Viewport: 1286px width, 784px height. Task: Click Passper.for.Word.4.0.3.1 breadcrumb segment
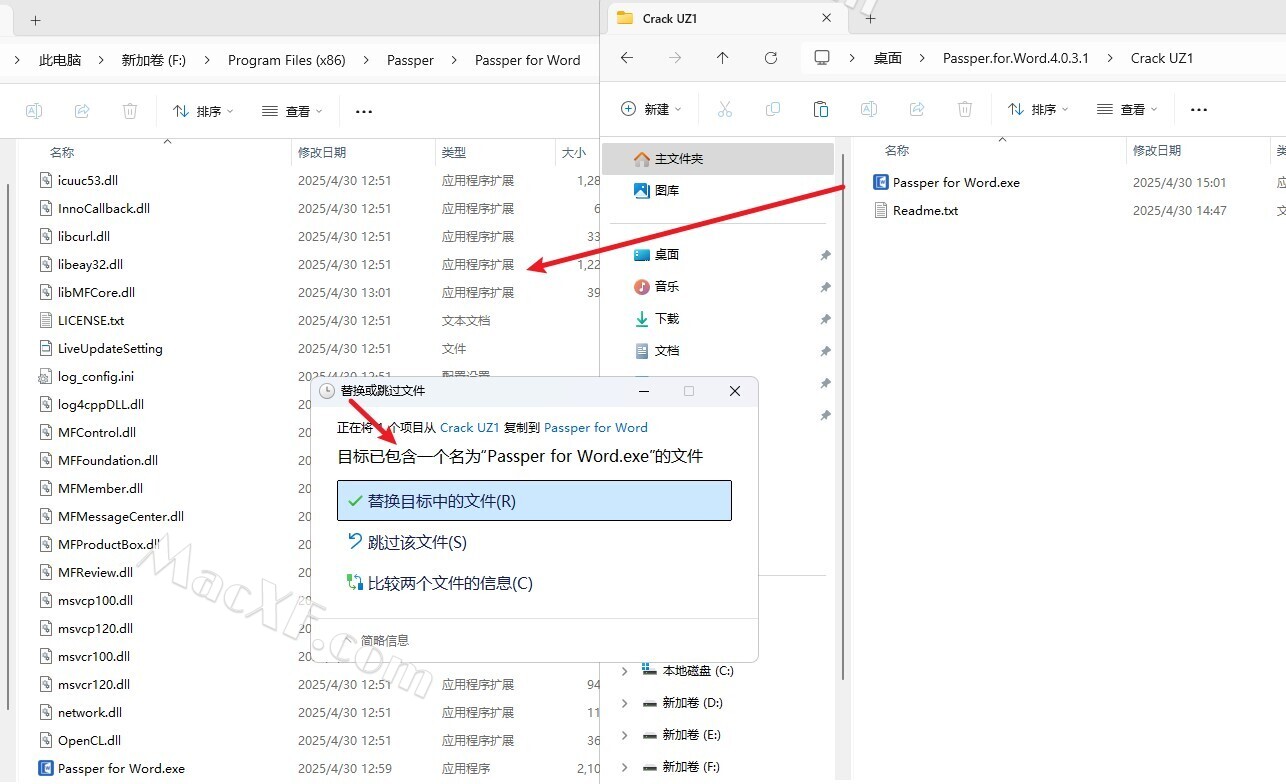[1016, 58]
